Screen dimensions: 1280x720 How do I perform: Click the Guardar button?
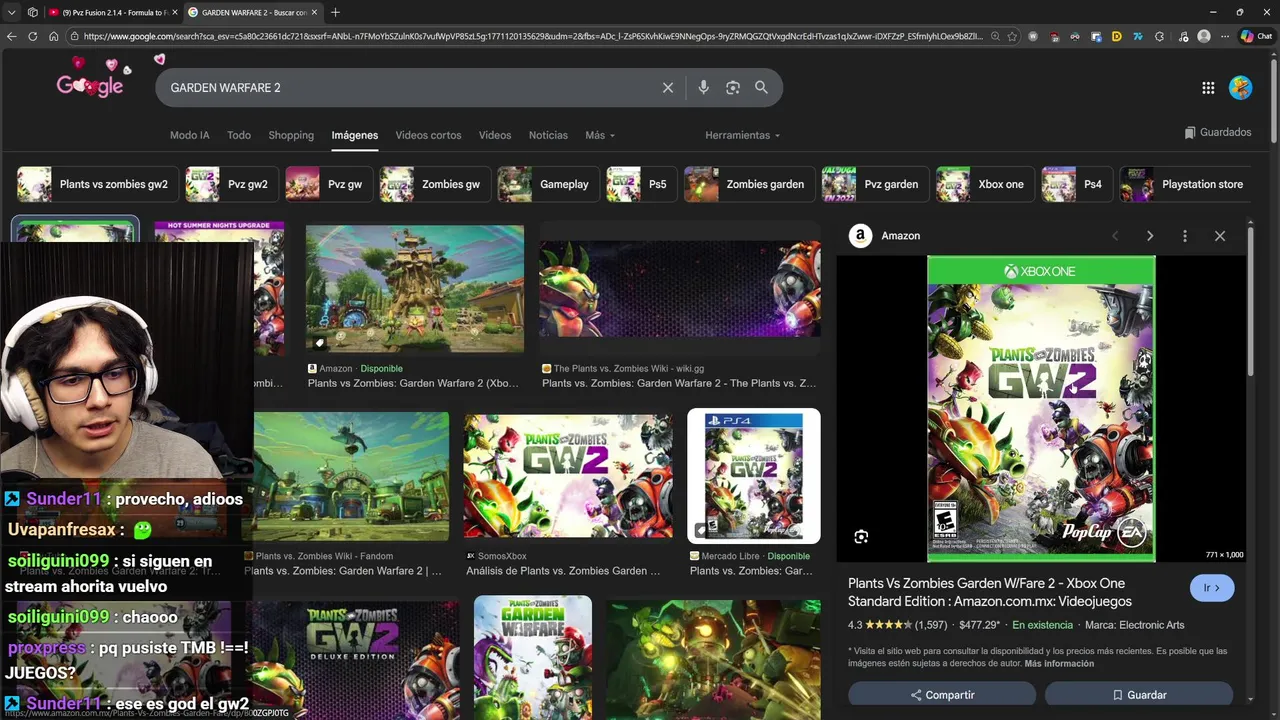1139,695
